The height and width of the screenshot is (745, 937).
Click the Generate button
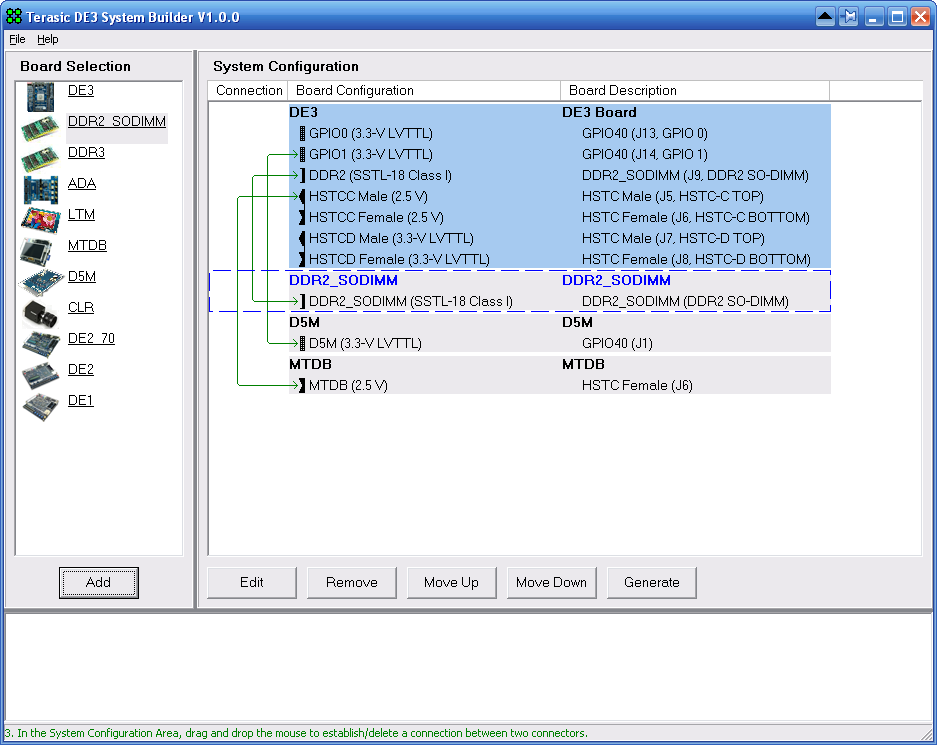pyautogui.click(x=651, y=582)
